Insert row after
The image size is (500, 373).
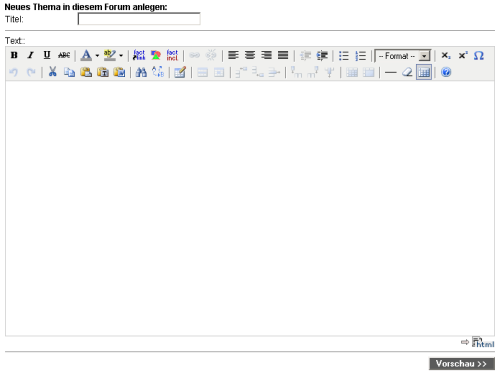(x=258, y=72)
